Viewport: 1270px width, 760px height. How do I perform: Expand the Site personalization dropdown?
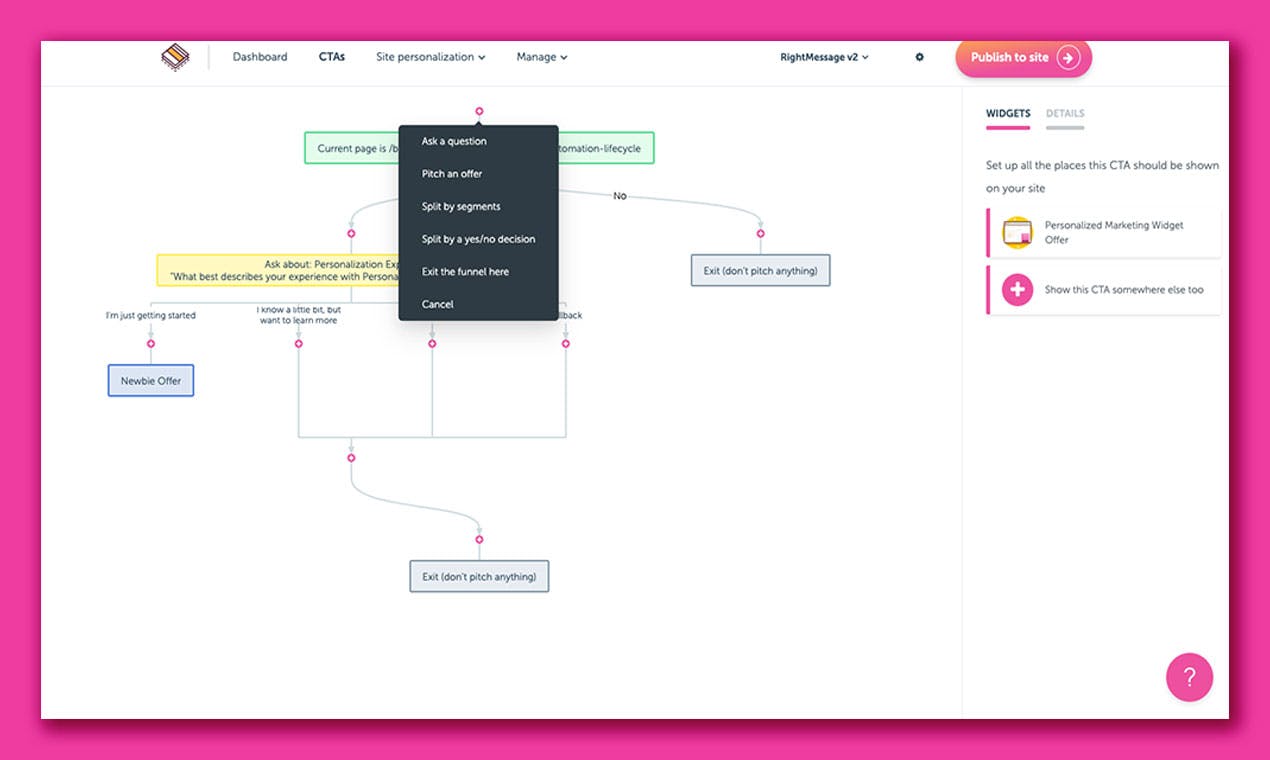430,57
